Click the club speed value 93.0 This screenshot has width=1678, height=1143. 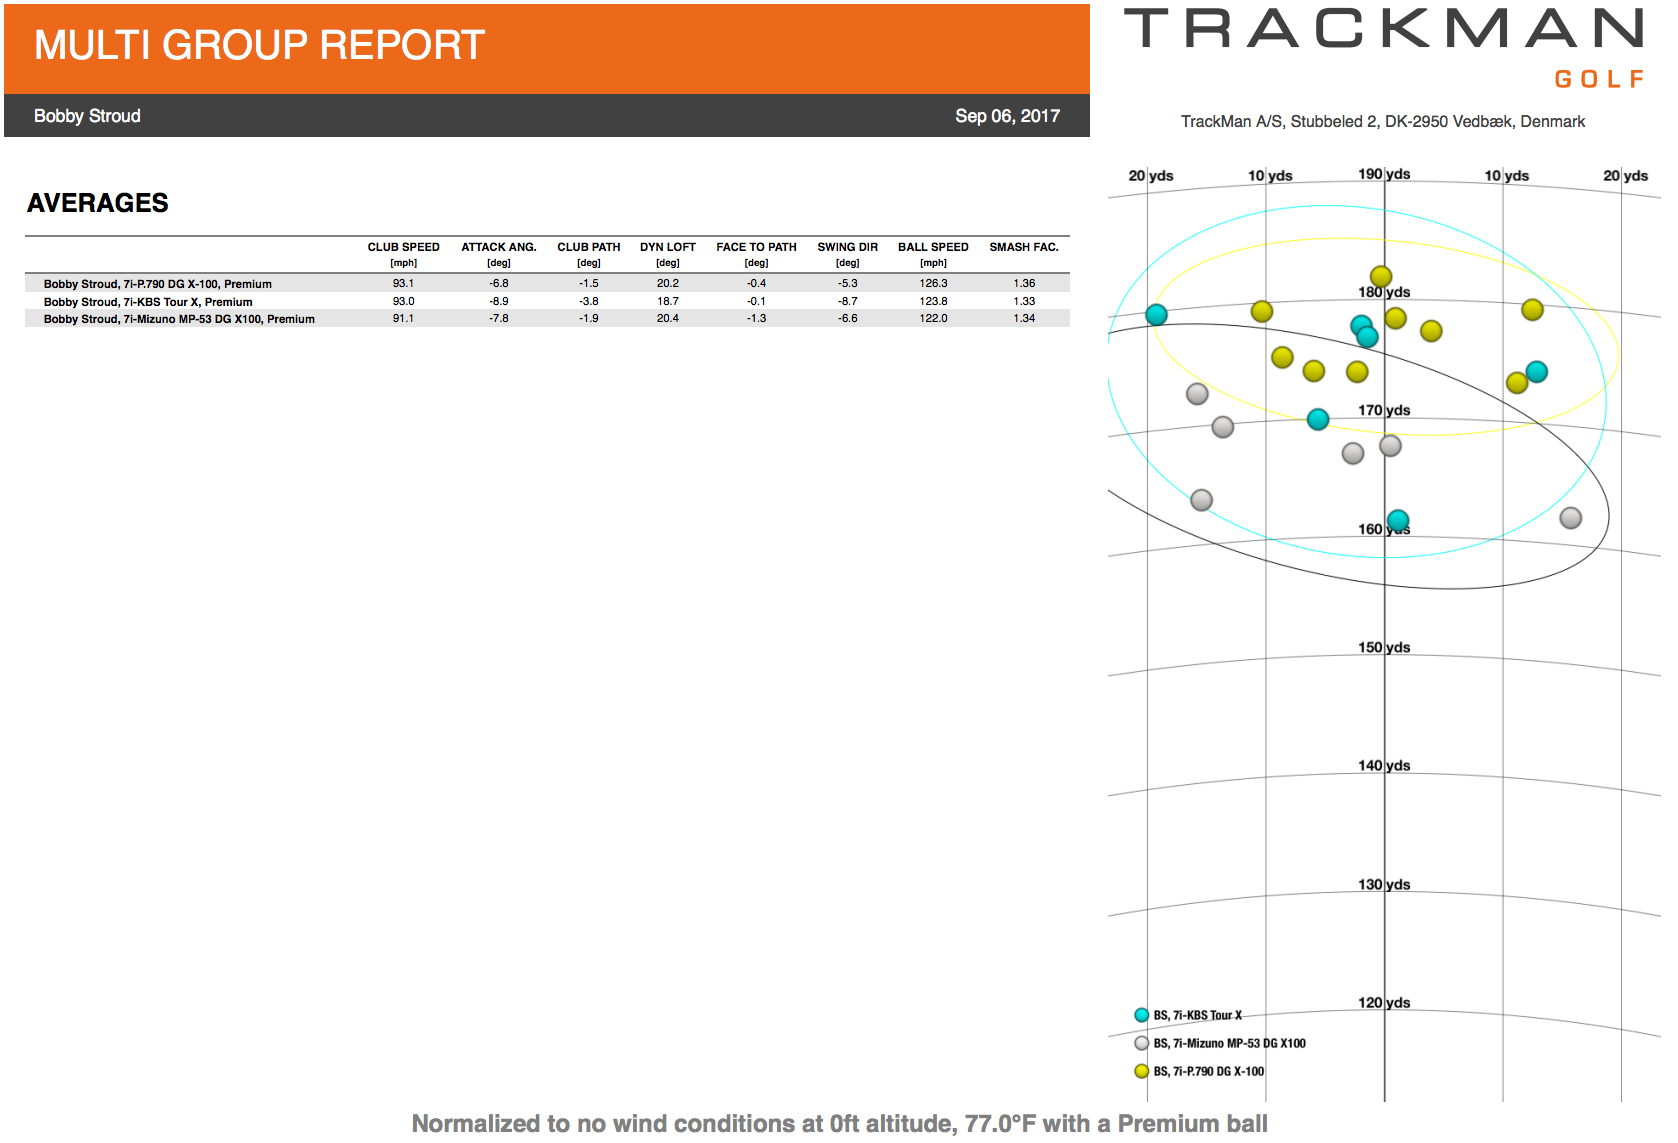pyautogui.click(x=403, y=301)
